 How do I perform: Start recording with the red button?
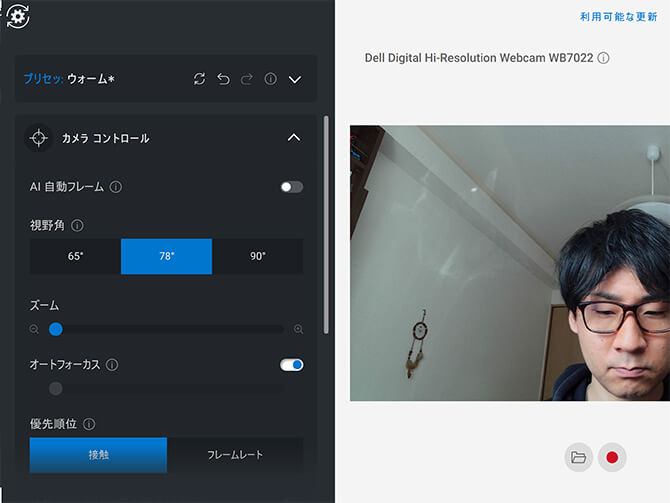[612, 457]
